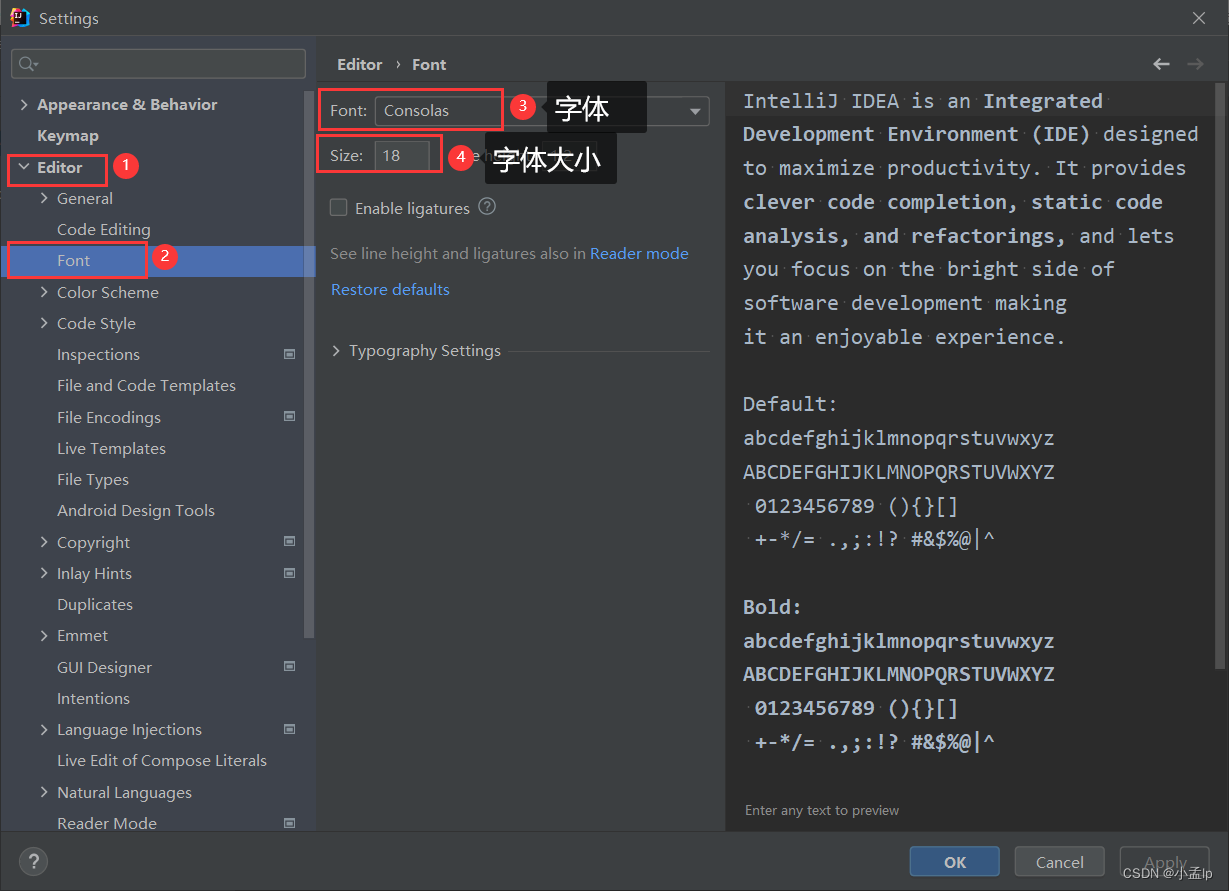Screen dimensions: 1229x891
Task: Click Restore defaults link
Action: coord(390,289)
